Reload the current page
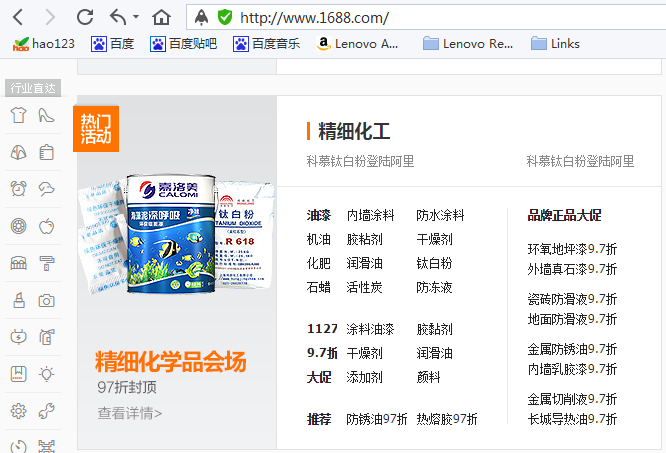Screen dimensions: 666x453 tap(85, 17)
